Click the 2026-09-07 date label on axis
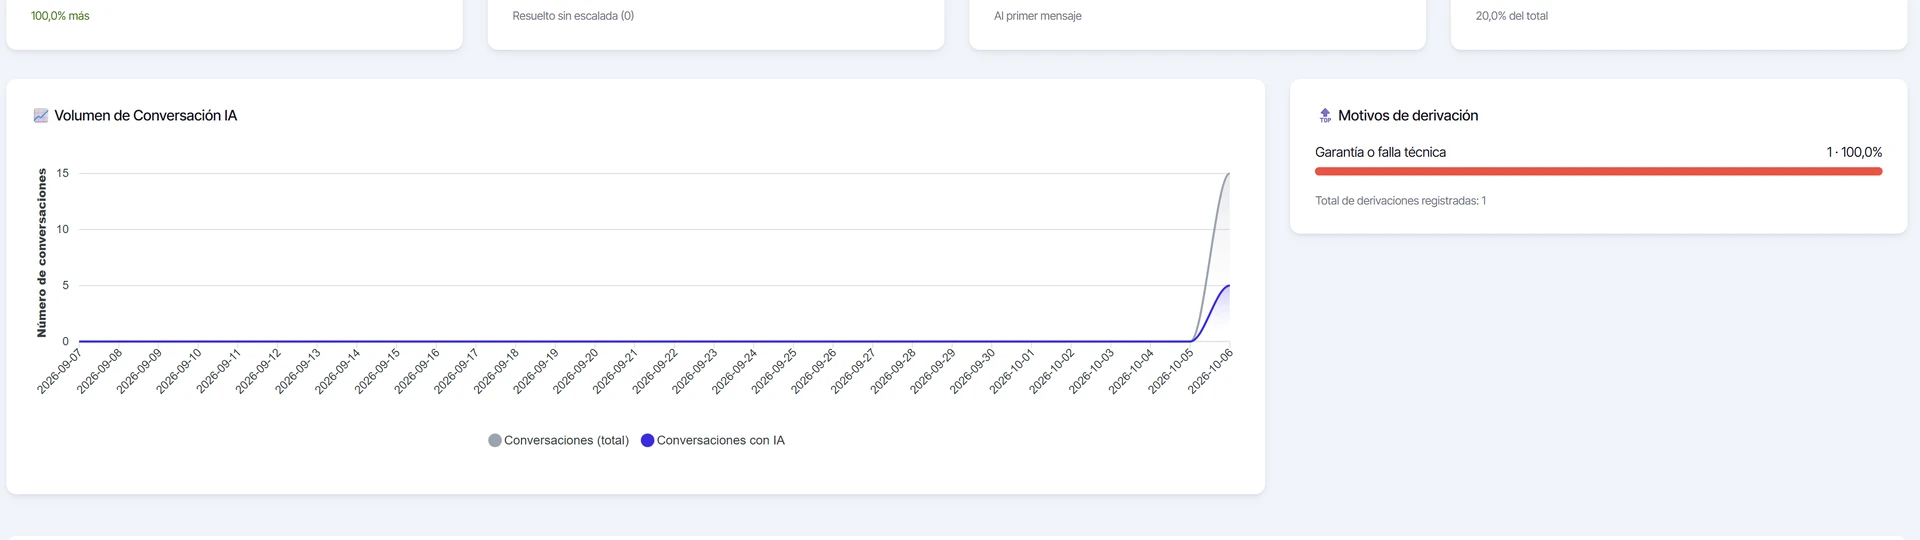 click(60, 371)
